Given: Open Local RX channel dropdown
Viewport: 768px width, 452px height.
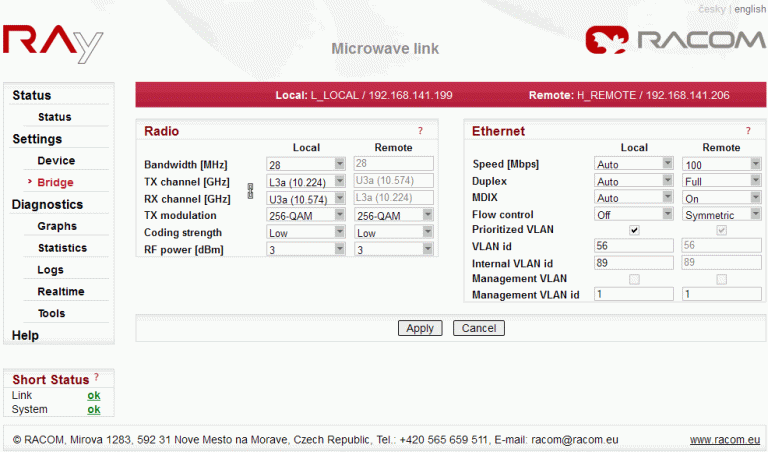Looking at the screenshot, I should (x=306, y=199).
